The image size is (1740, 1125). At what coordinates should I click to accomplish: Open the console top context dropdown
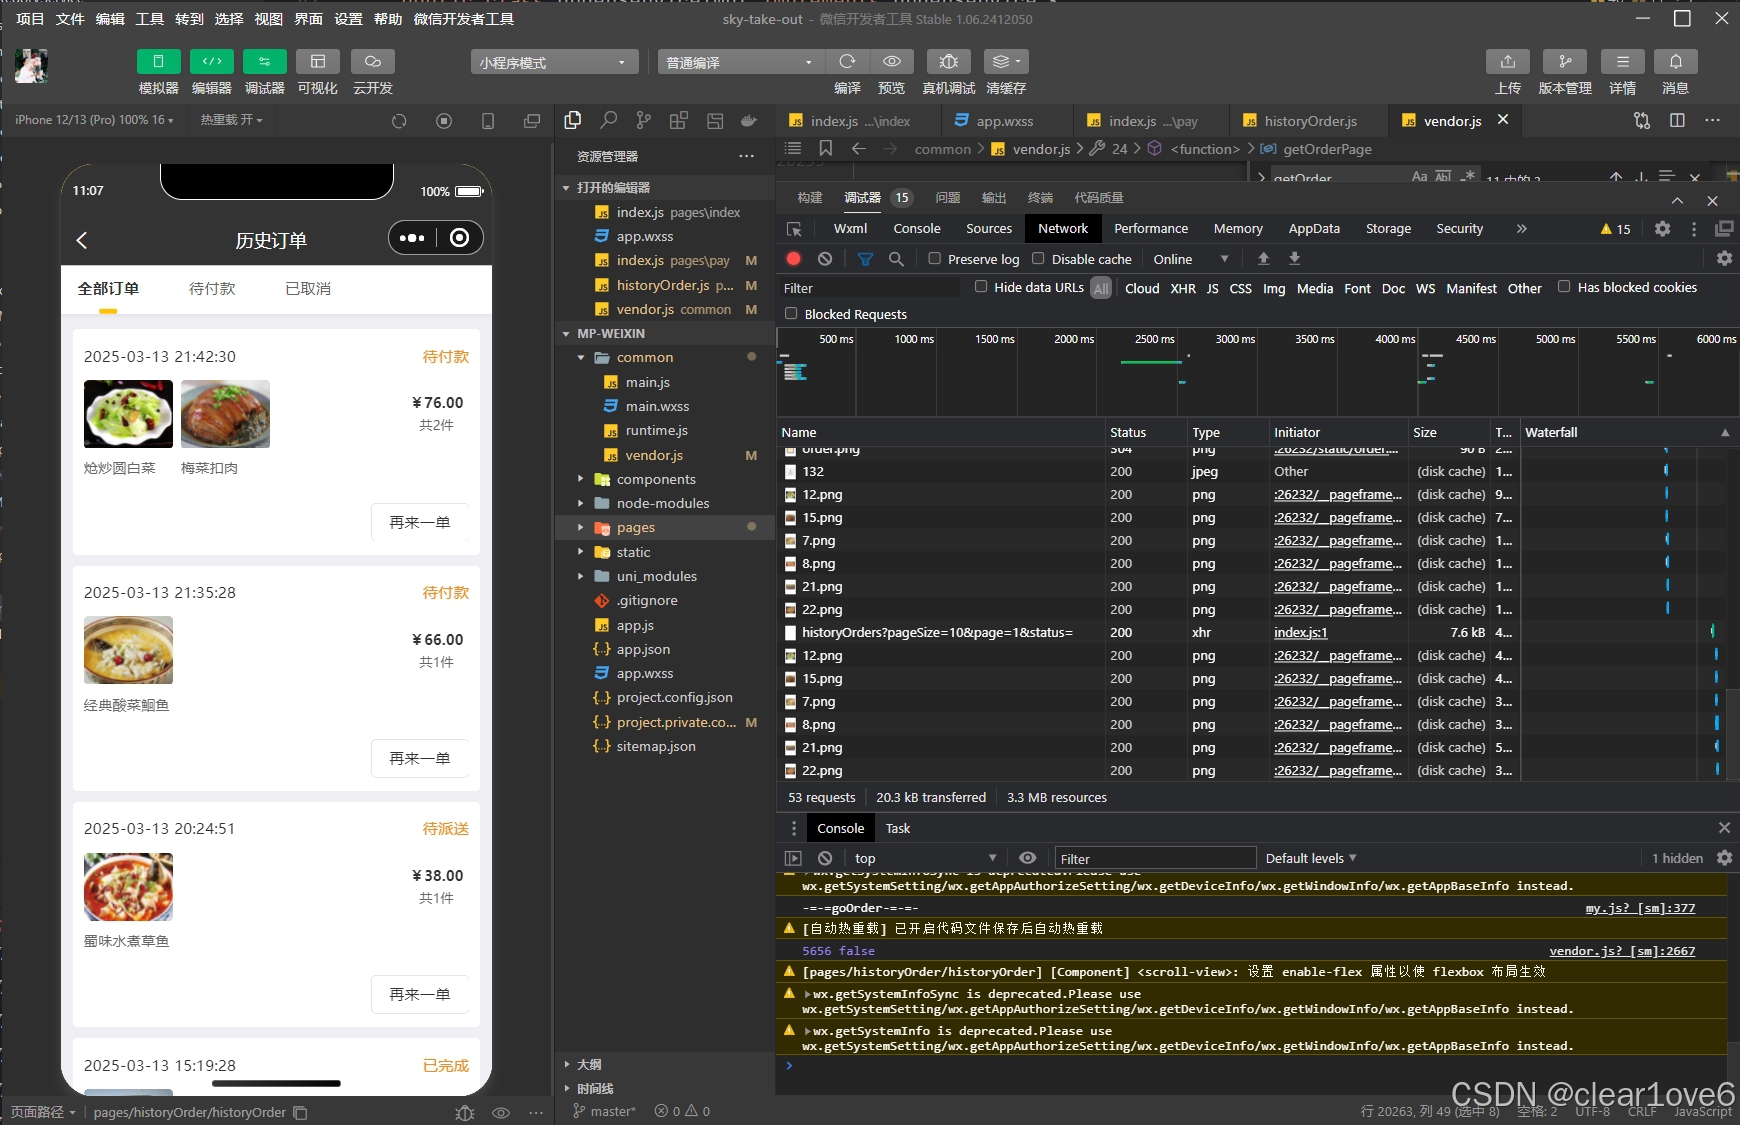pos(925,858)
